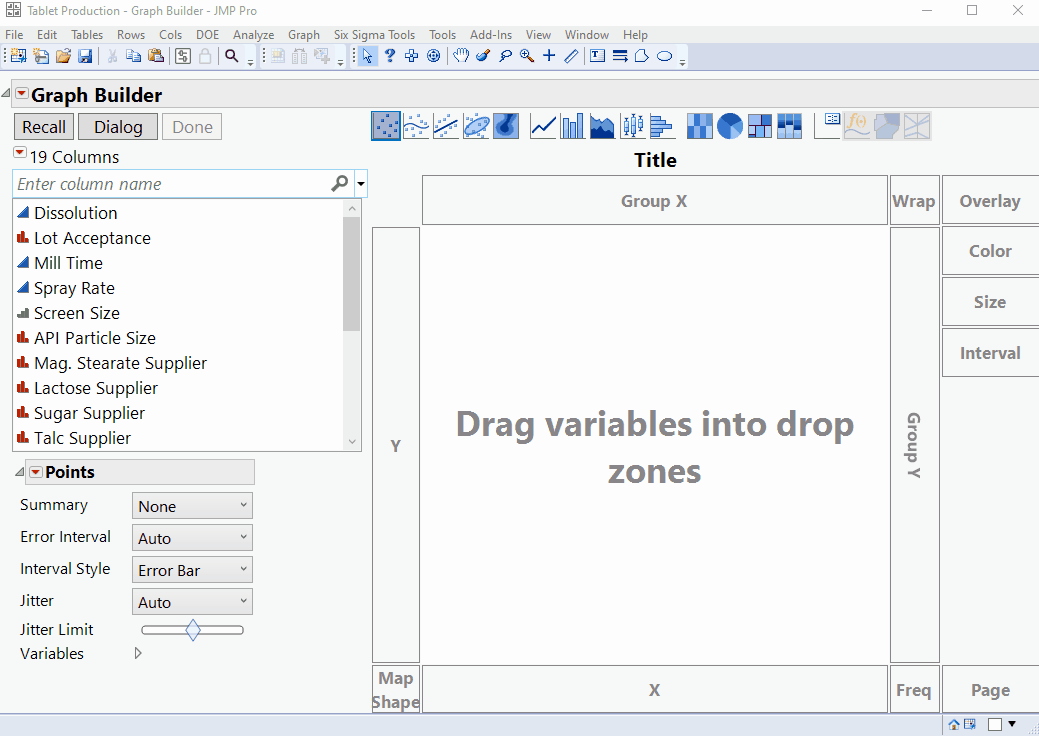Select the Heatmap element type
Viewport: 1039px width, 736px height.
coord(699,125)
